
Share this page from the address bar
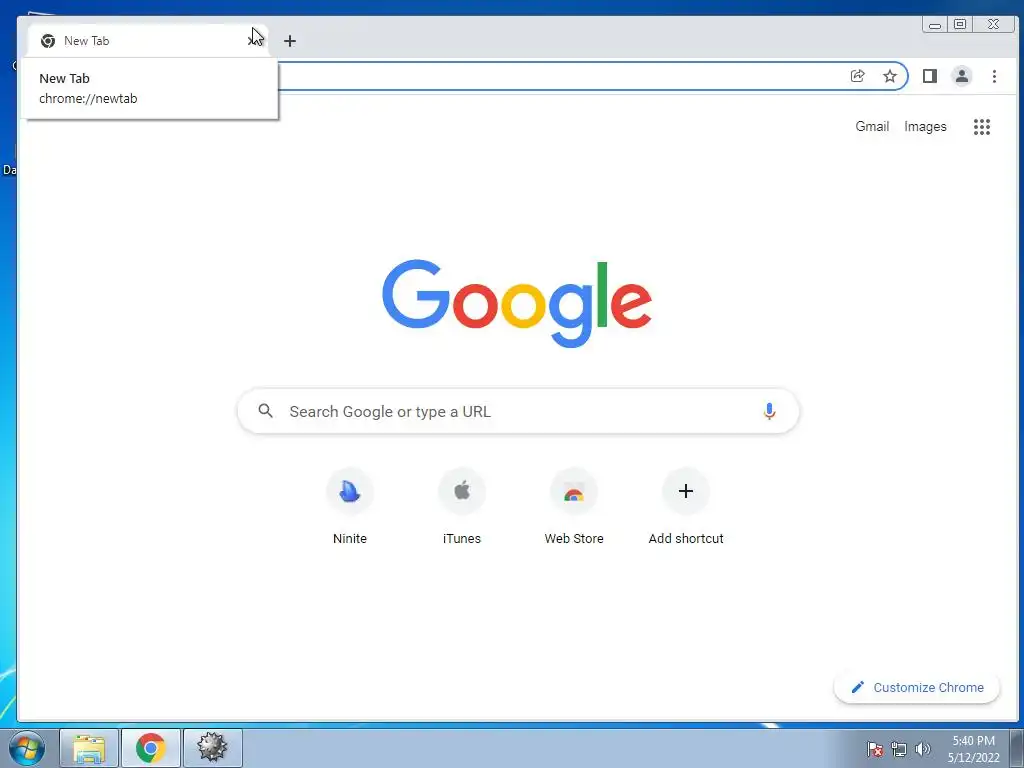tap(857, 76)
